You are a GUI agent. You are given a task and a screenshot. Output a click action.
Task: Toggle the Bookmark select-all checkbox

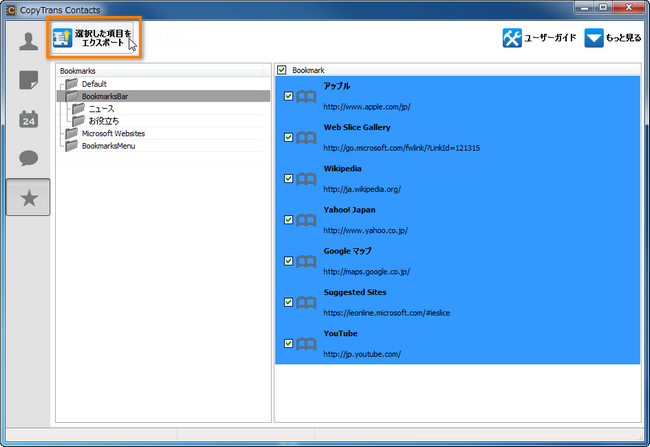[282, 70]
